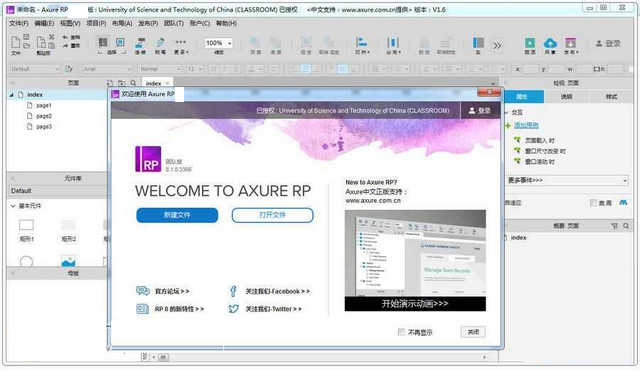Image resolution: width=640 pixels, height=370 pixels.
Task: Open the Normal font weight dropdown
Action: pyautogui.click(x=160, y=69)
